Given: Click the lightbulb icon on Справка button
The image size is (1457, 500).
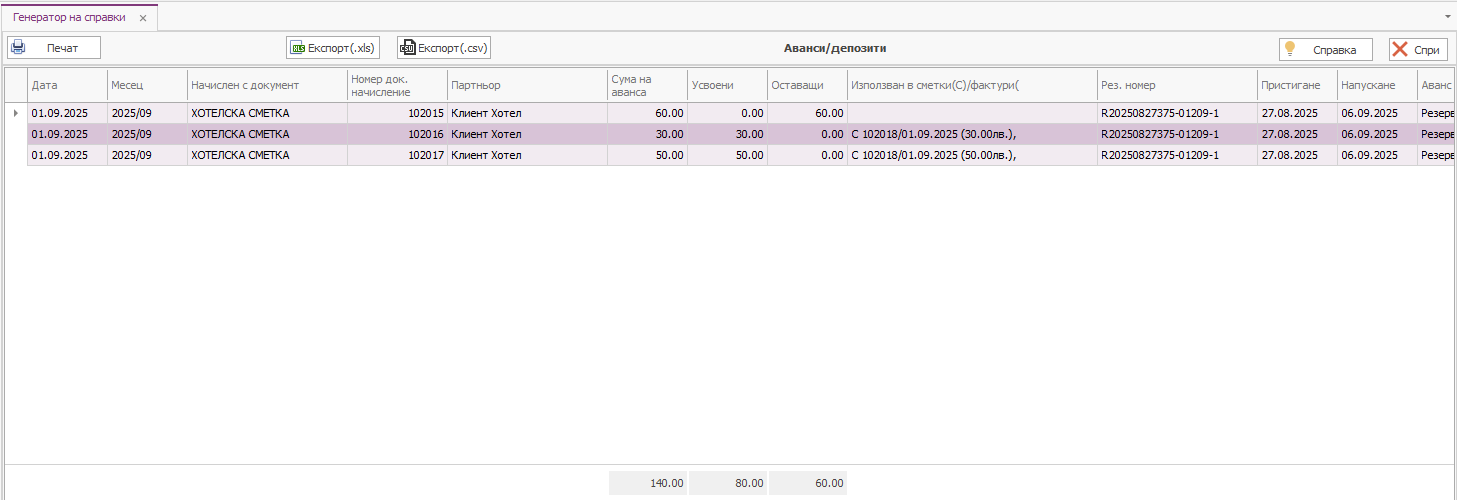Looking at the screenshot, I should click(x=1290, y=49).
